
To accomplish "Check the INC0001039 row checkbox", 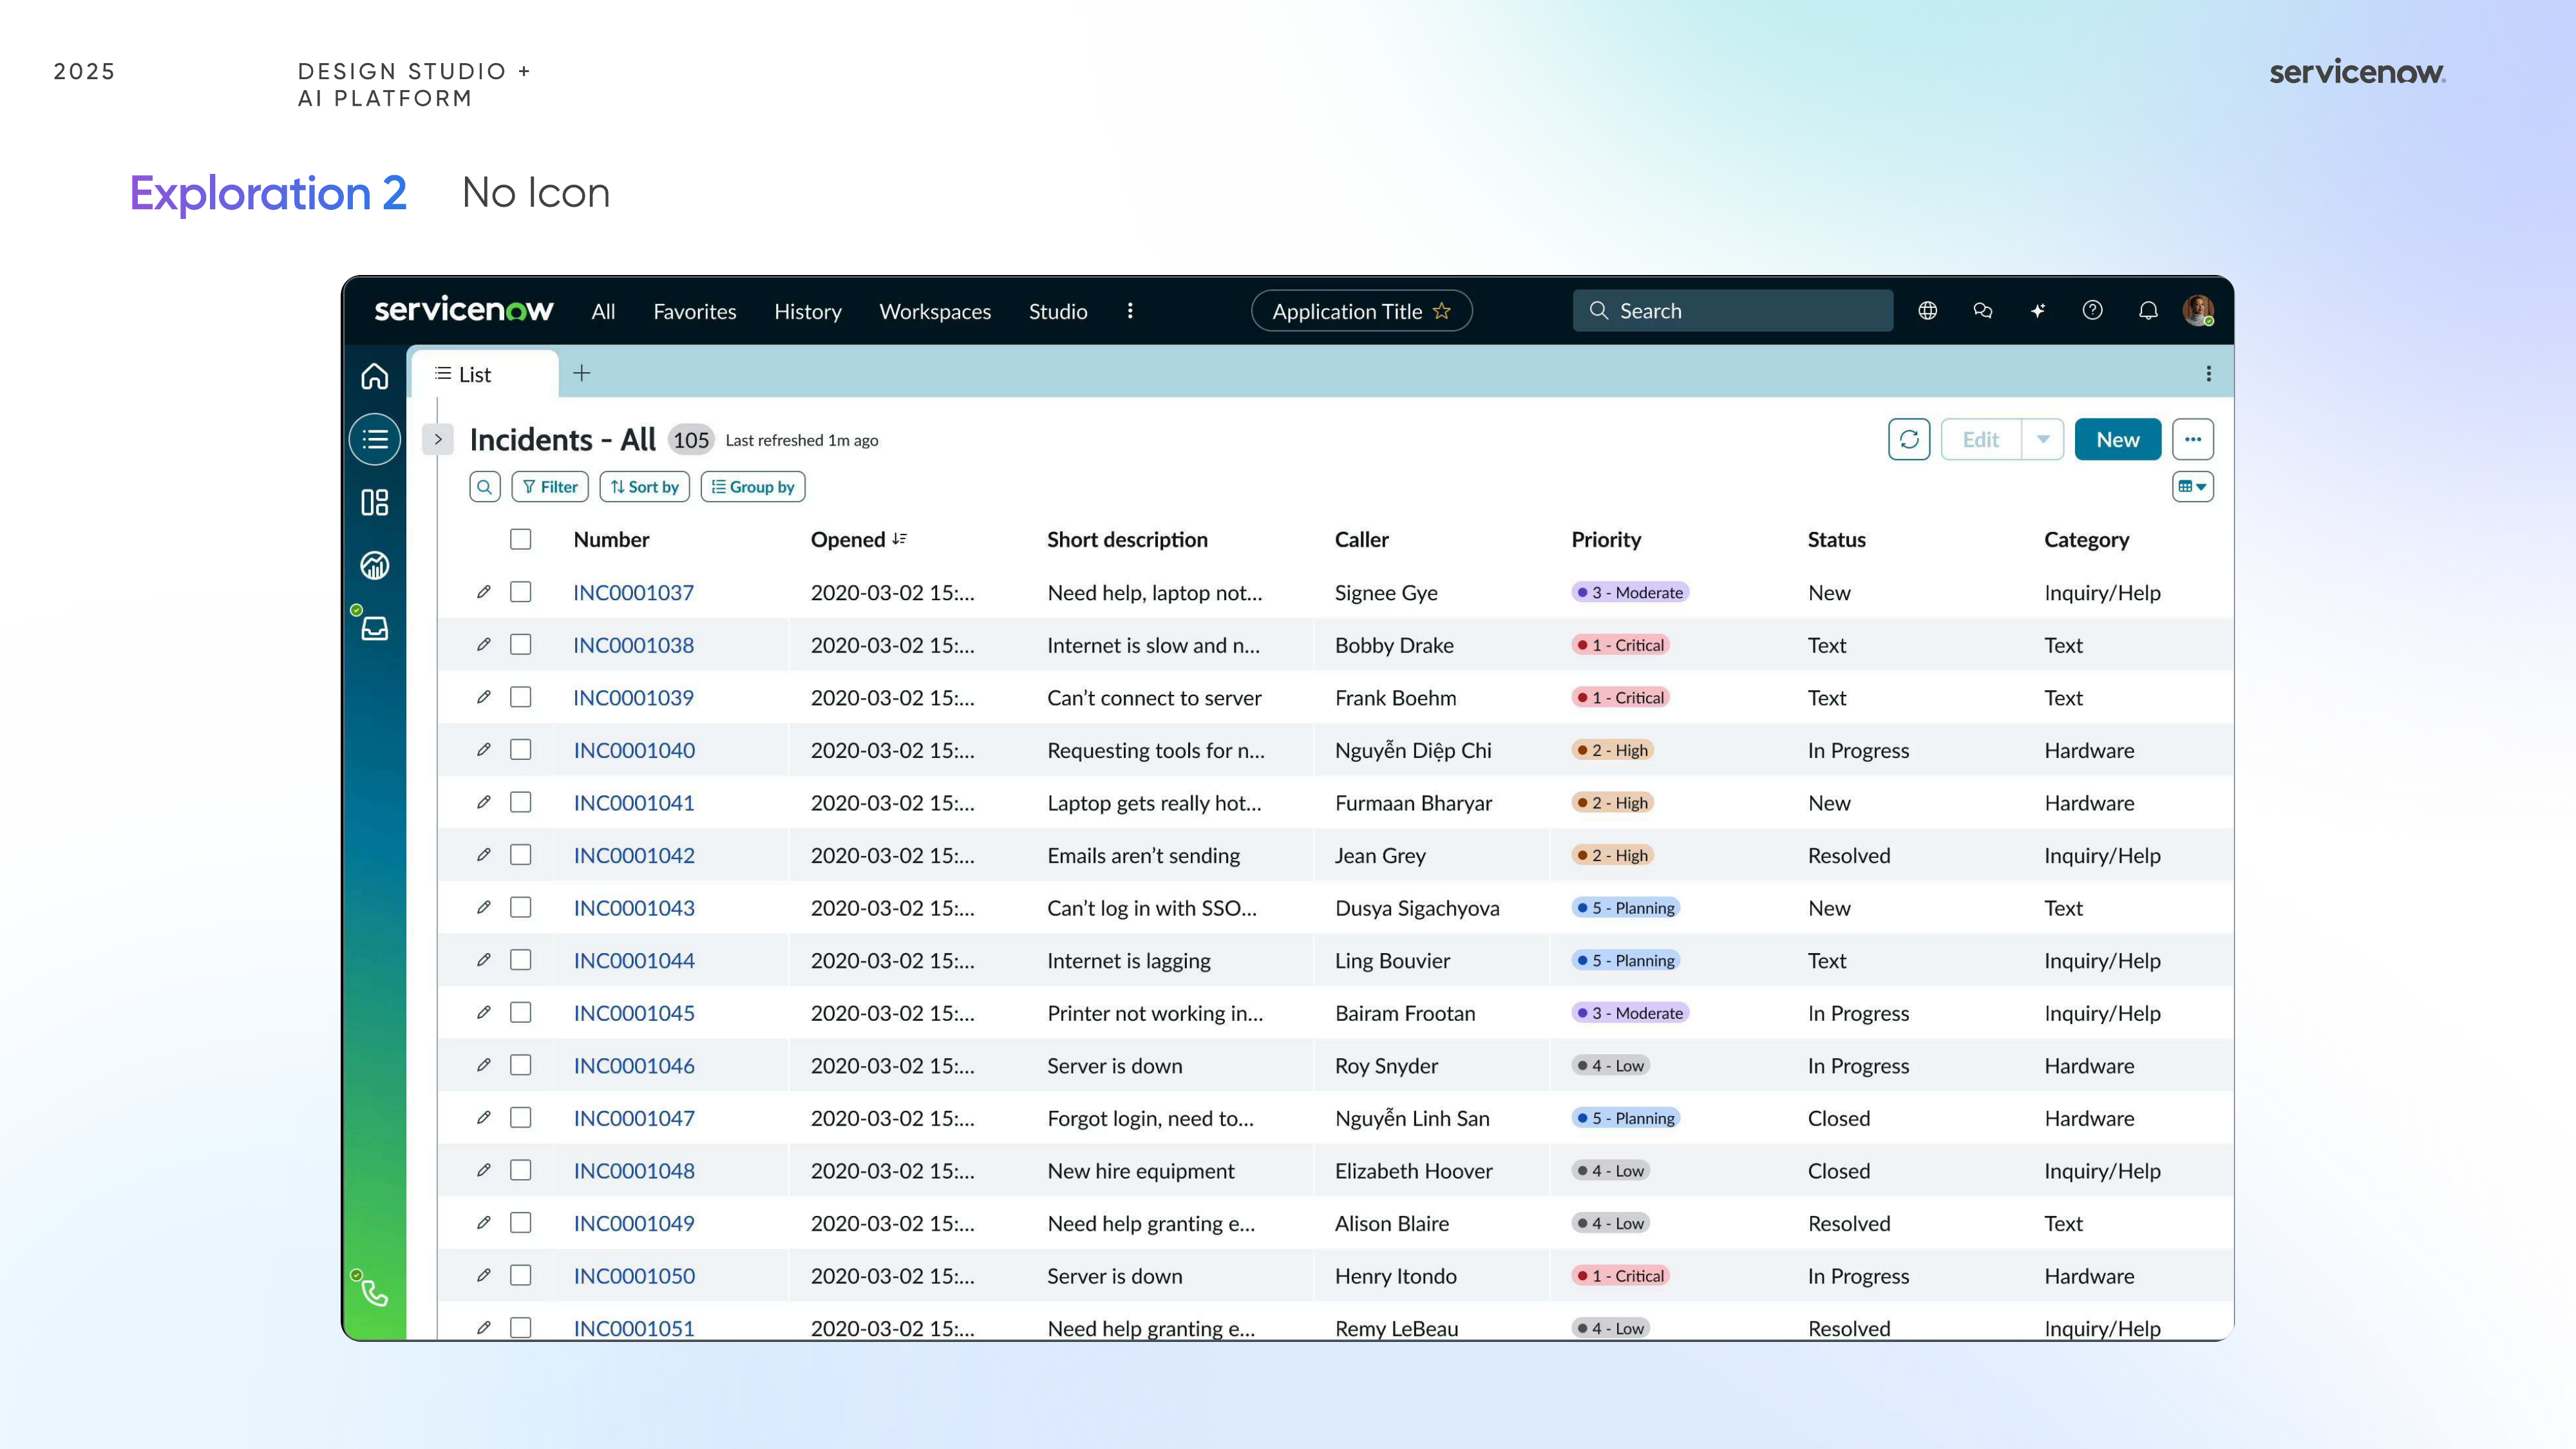I will (x=521, y=697).
